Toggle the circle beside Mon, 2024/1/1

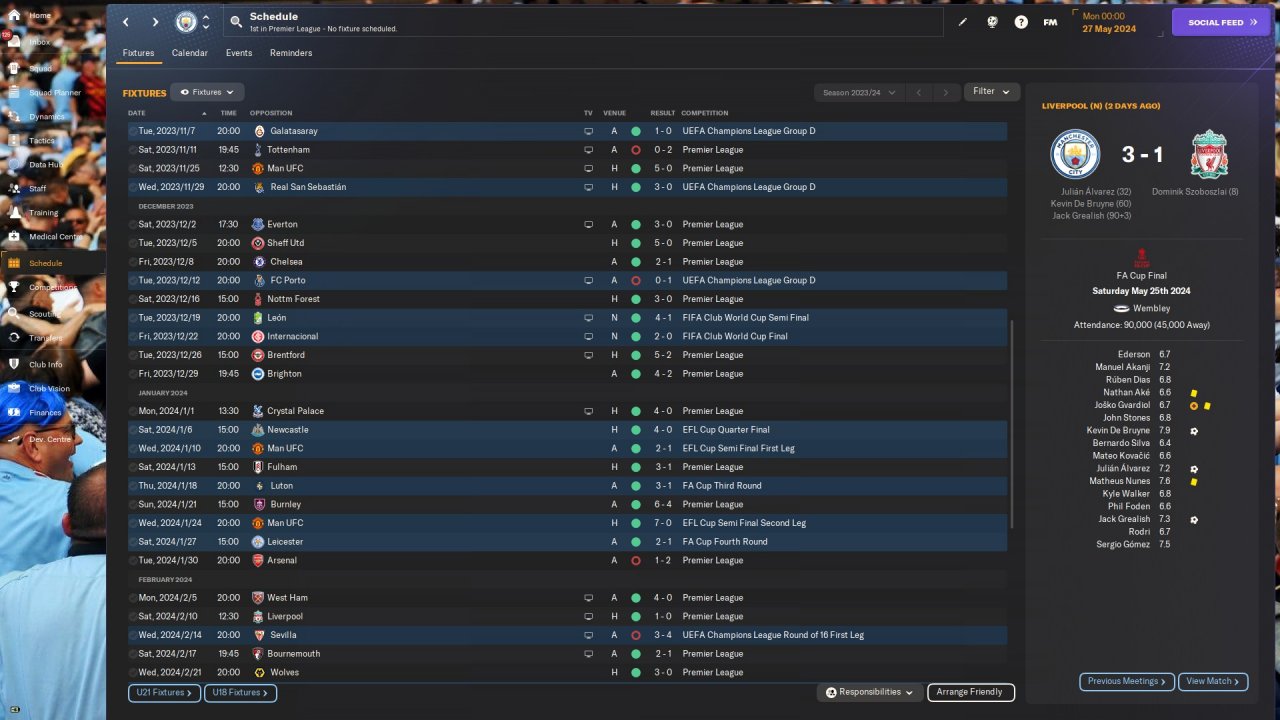pos(133,411)
